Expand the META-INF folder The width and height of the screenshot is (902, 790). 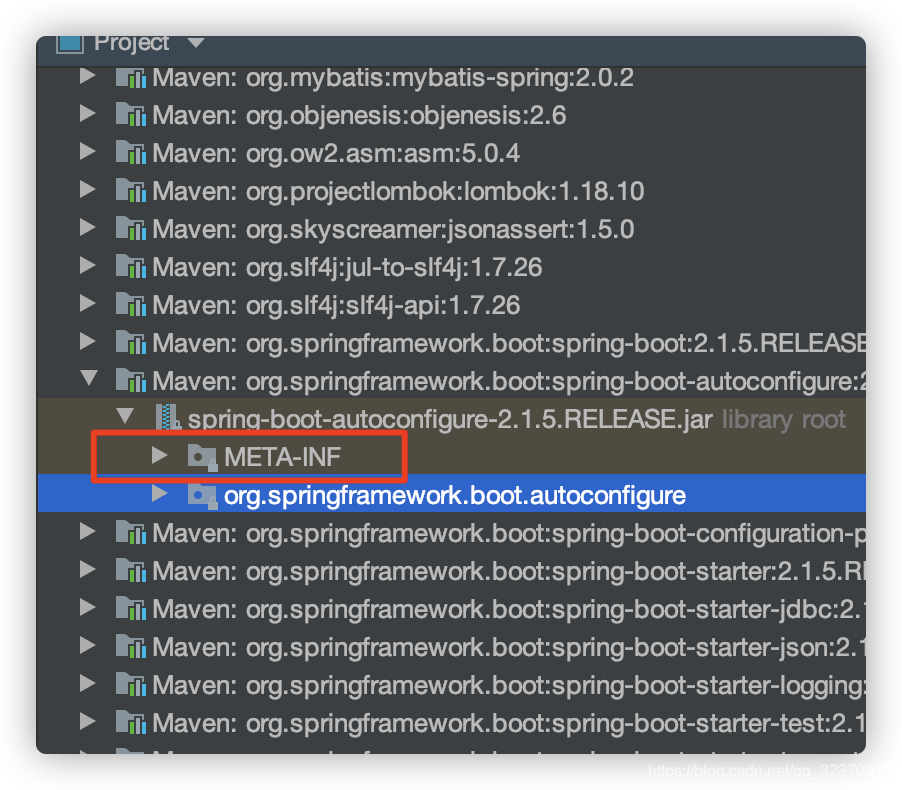[159, 456]
